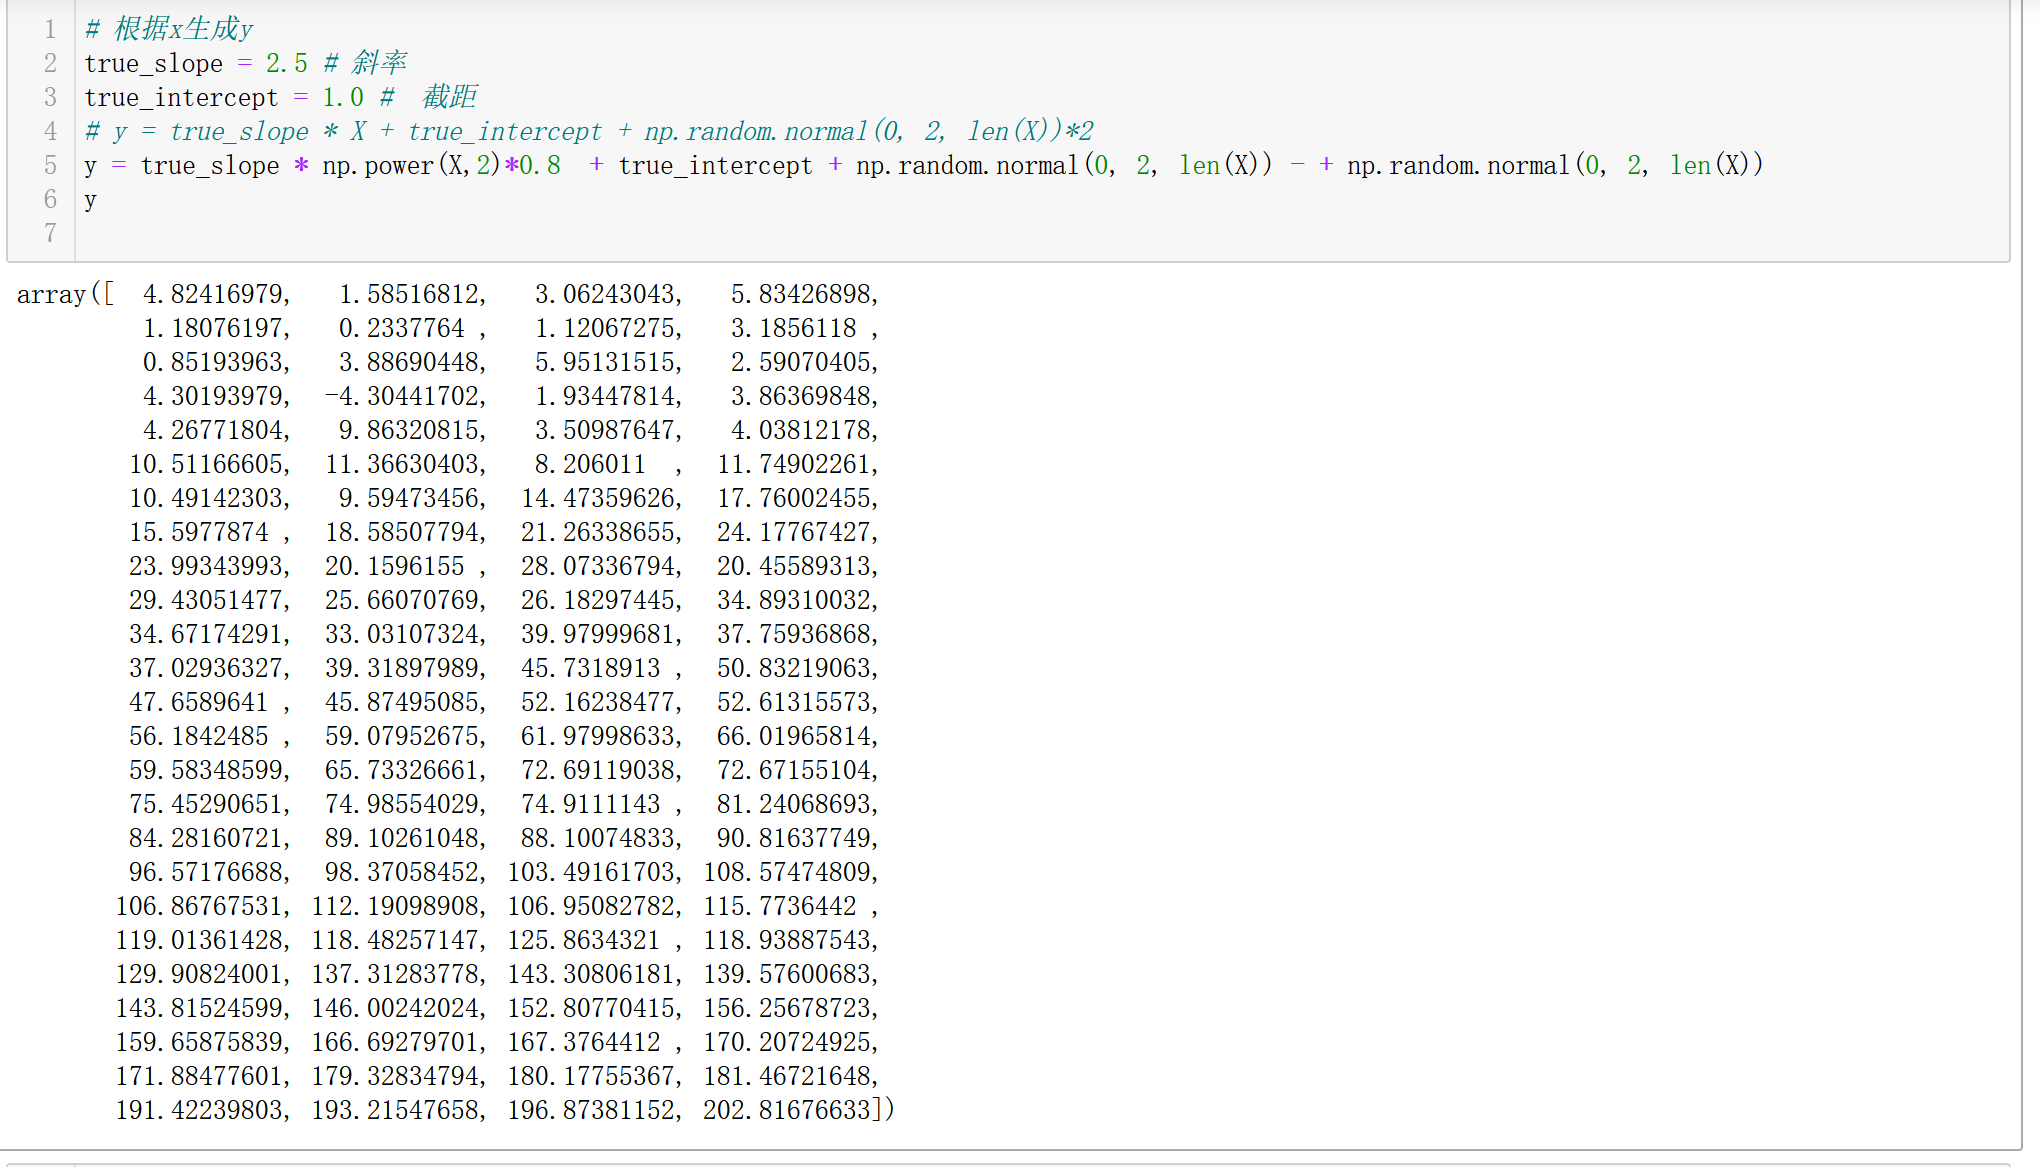Click true_intercept on line 3
Viewport: 2040px width, 1167px height.
click(x=181, y=98)
